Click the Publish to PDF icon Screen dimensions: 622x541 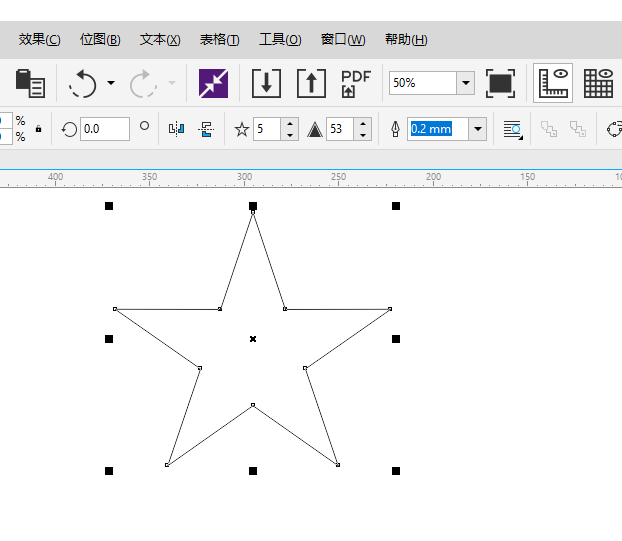coord(356,83)
